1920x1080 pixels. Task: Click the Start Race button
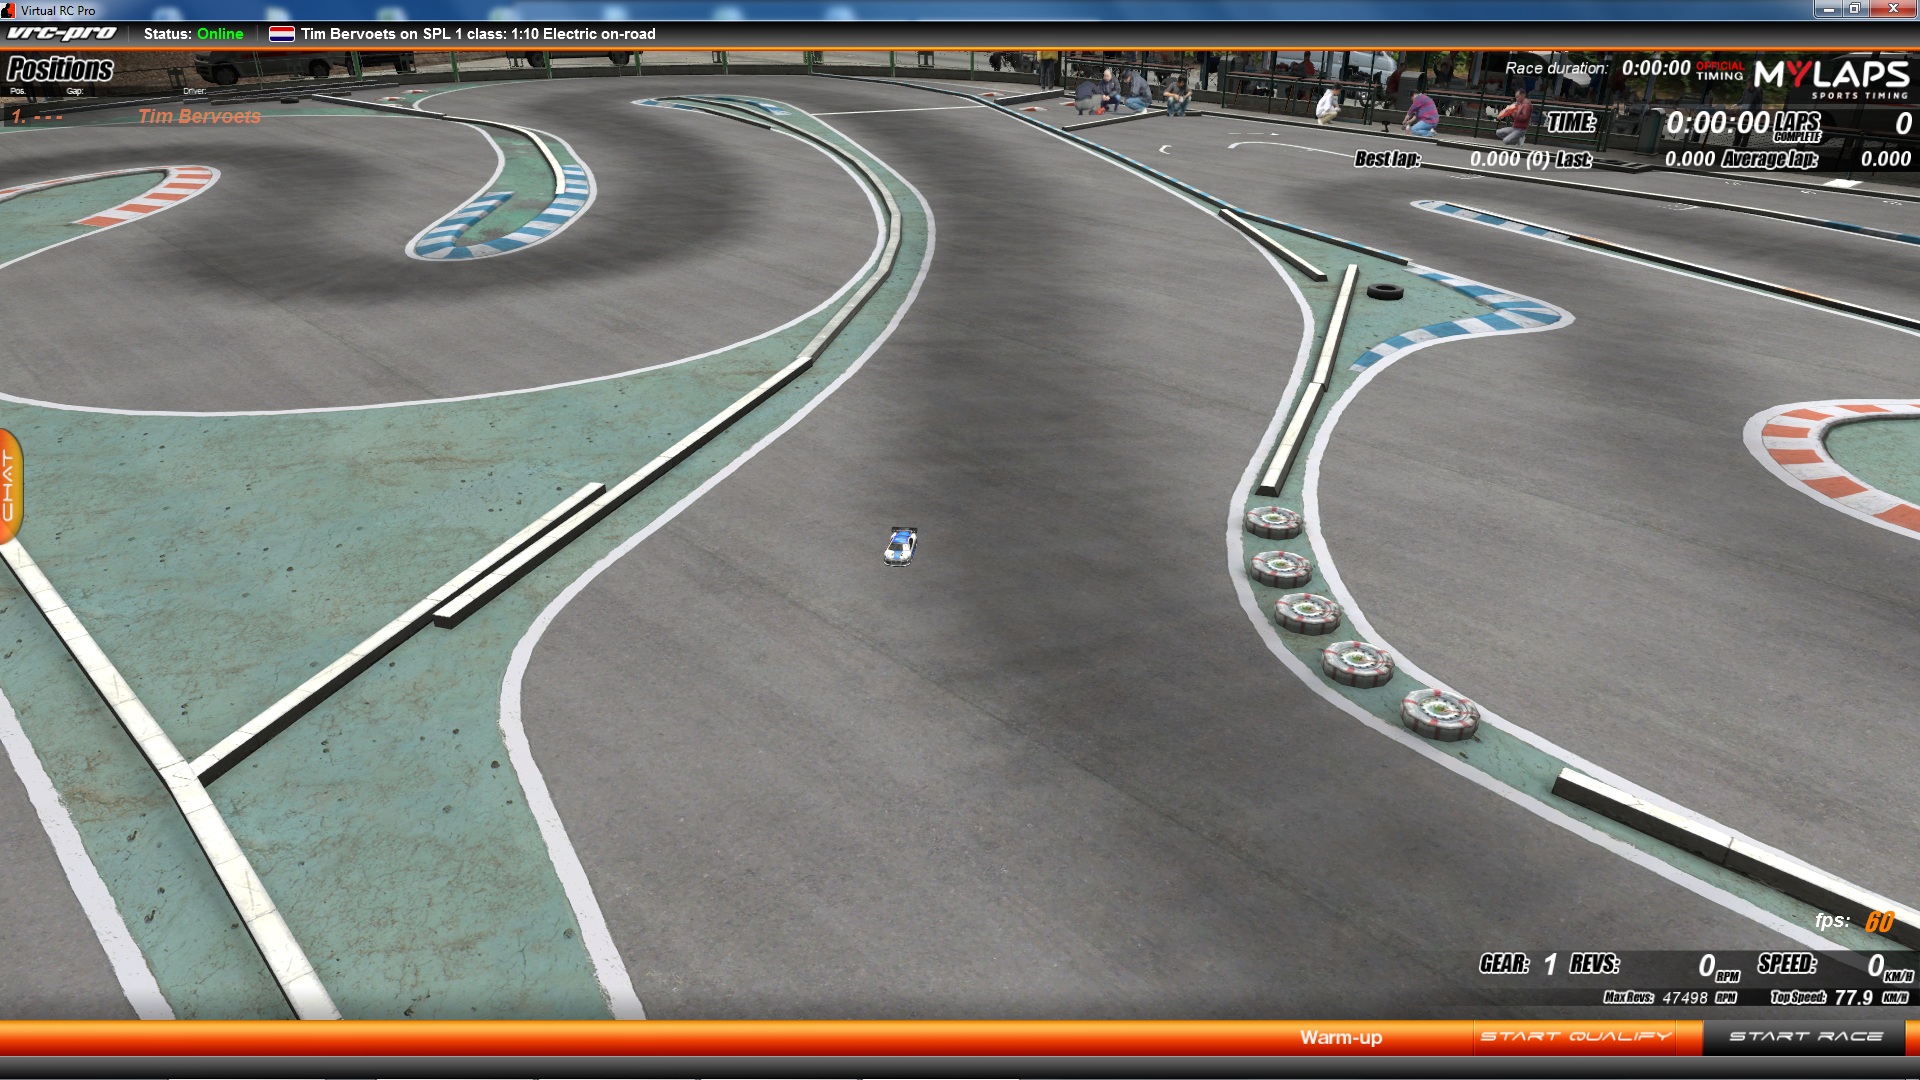point(1806,1037)
